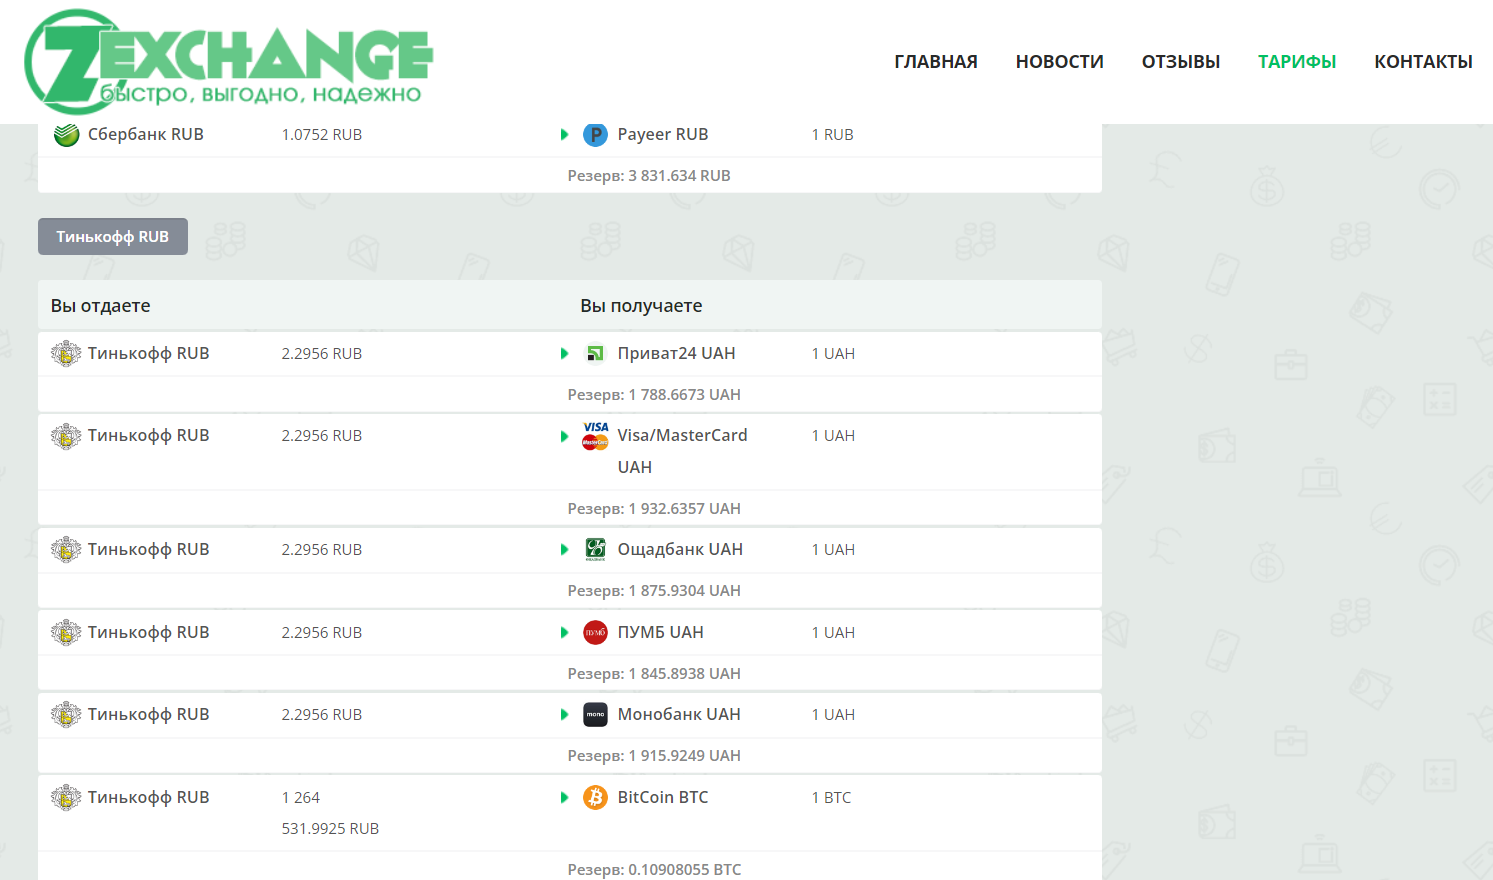Click green arrow in Монобанк row

(x=564, y=715)
